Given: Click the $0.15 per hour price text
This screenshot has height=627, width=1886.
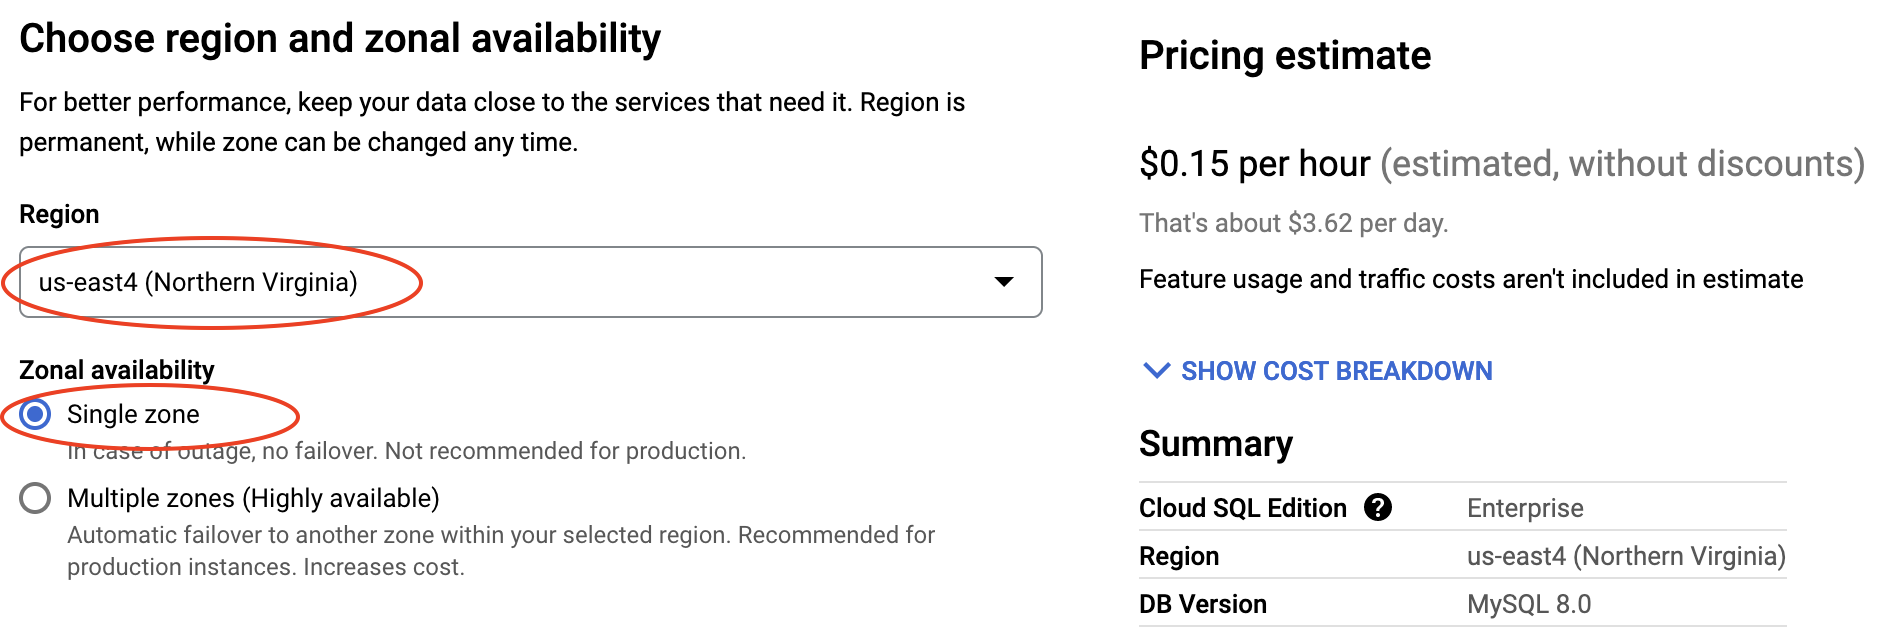Looking at the screenshot, I should (x=1254, y=164).
